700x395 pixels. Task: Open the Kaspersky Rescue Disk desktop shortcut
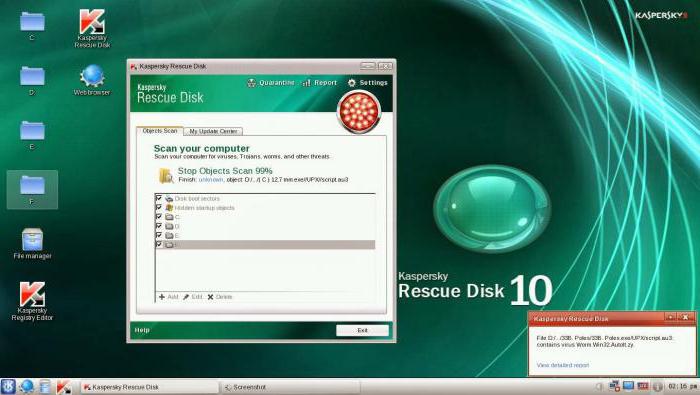92,29
